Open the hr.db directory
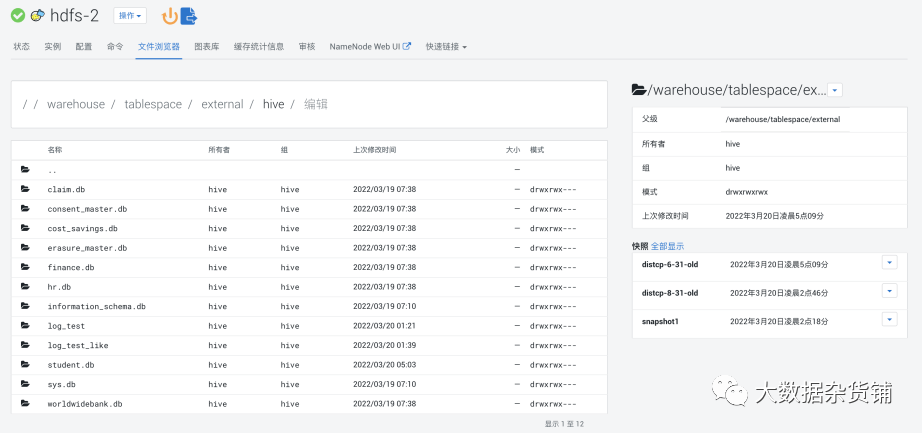Image resolution: width=922 pixels, height=433 pixels. click(x=59, y=287)
